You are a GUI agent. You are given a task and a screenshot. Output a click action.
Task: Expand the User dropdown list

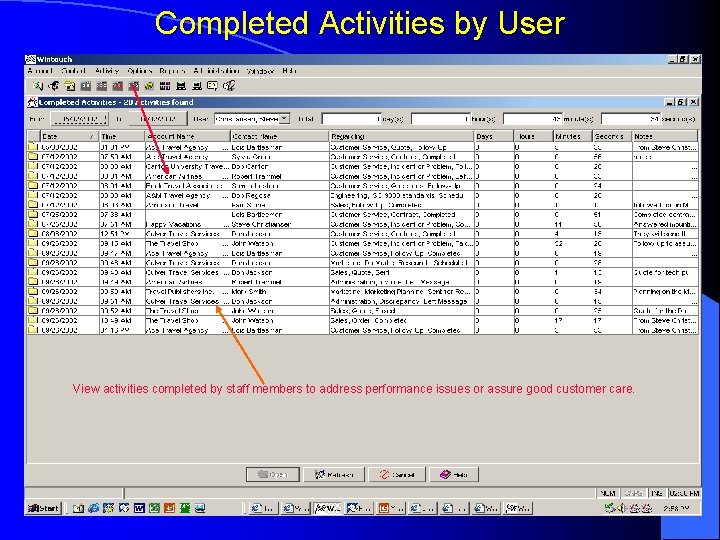[x=285, y=119]
